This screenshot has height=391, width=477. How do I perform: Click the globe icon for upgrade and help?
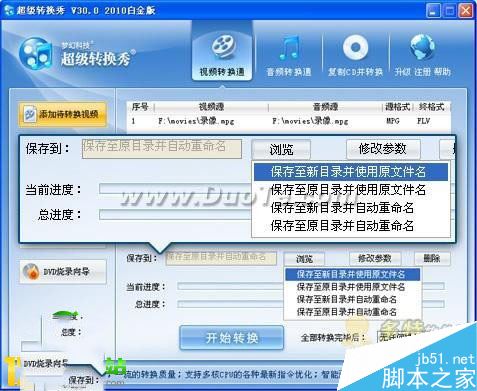(422, 47)
